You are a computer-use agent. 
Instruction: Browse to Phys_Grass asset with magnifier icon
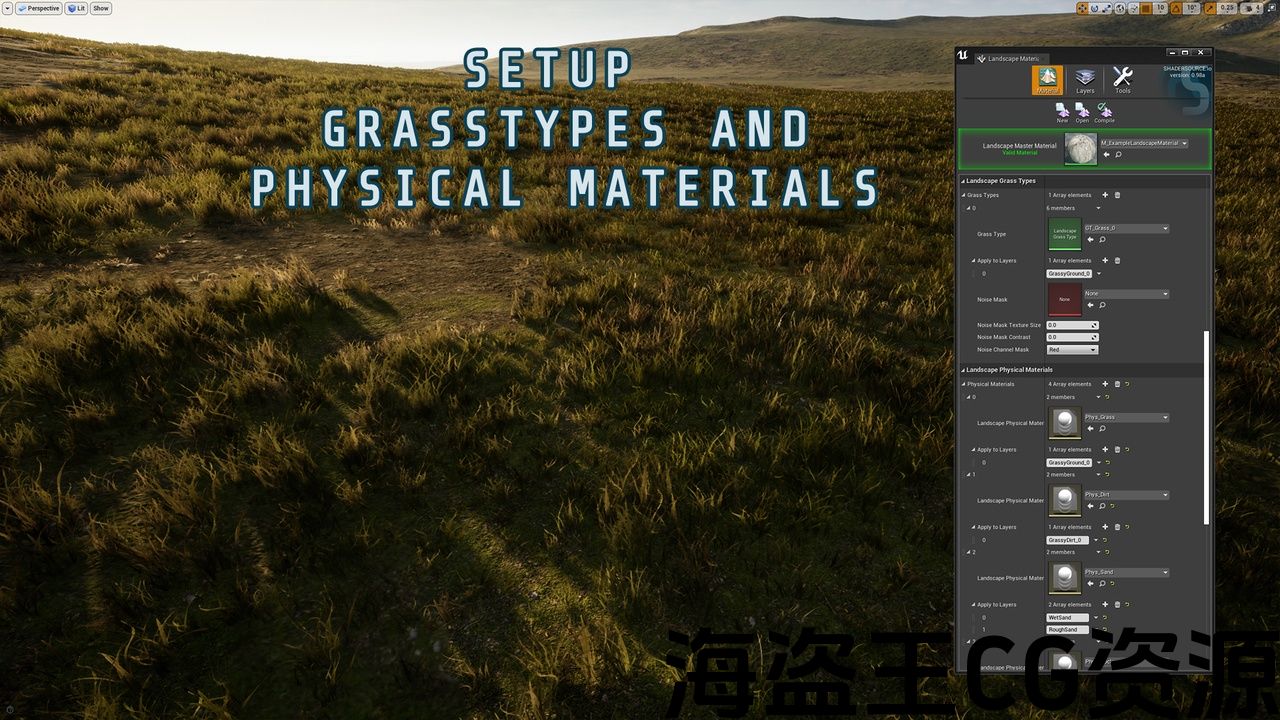(1102, 428)
